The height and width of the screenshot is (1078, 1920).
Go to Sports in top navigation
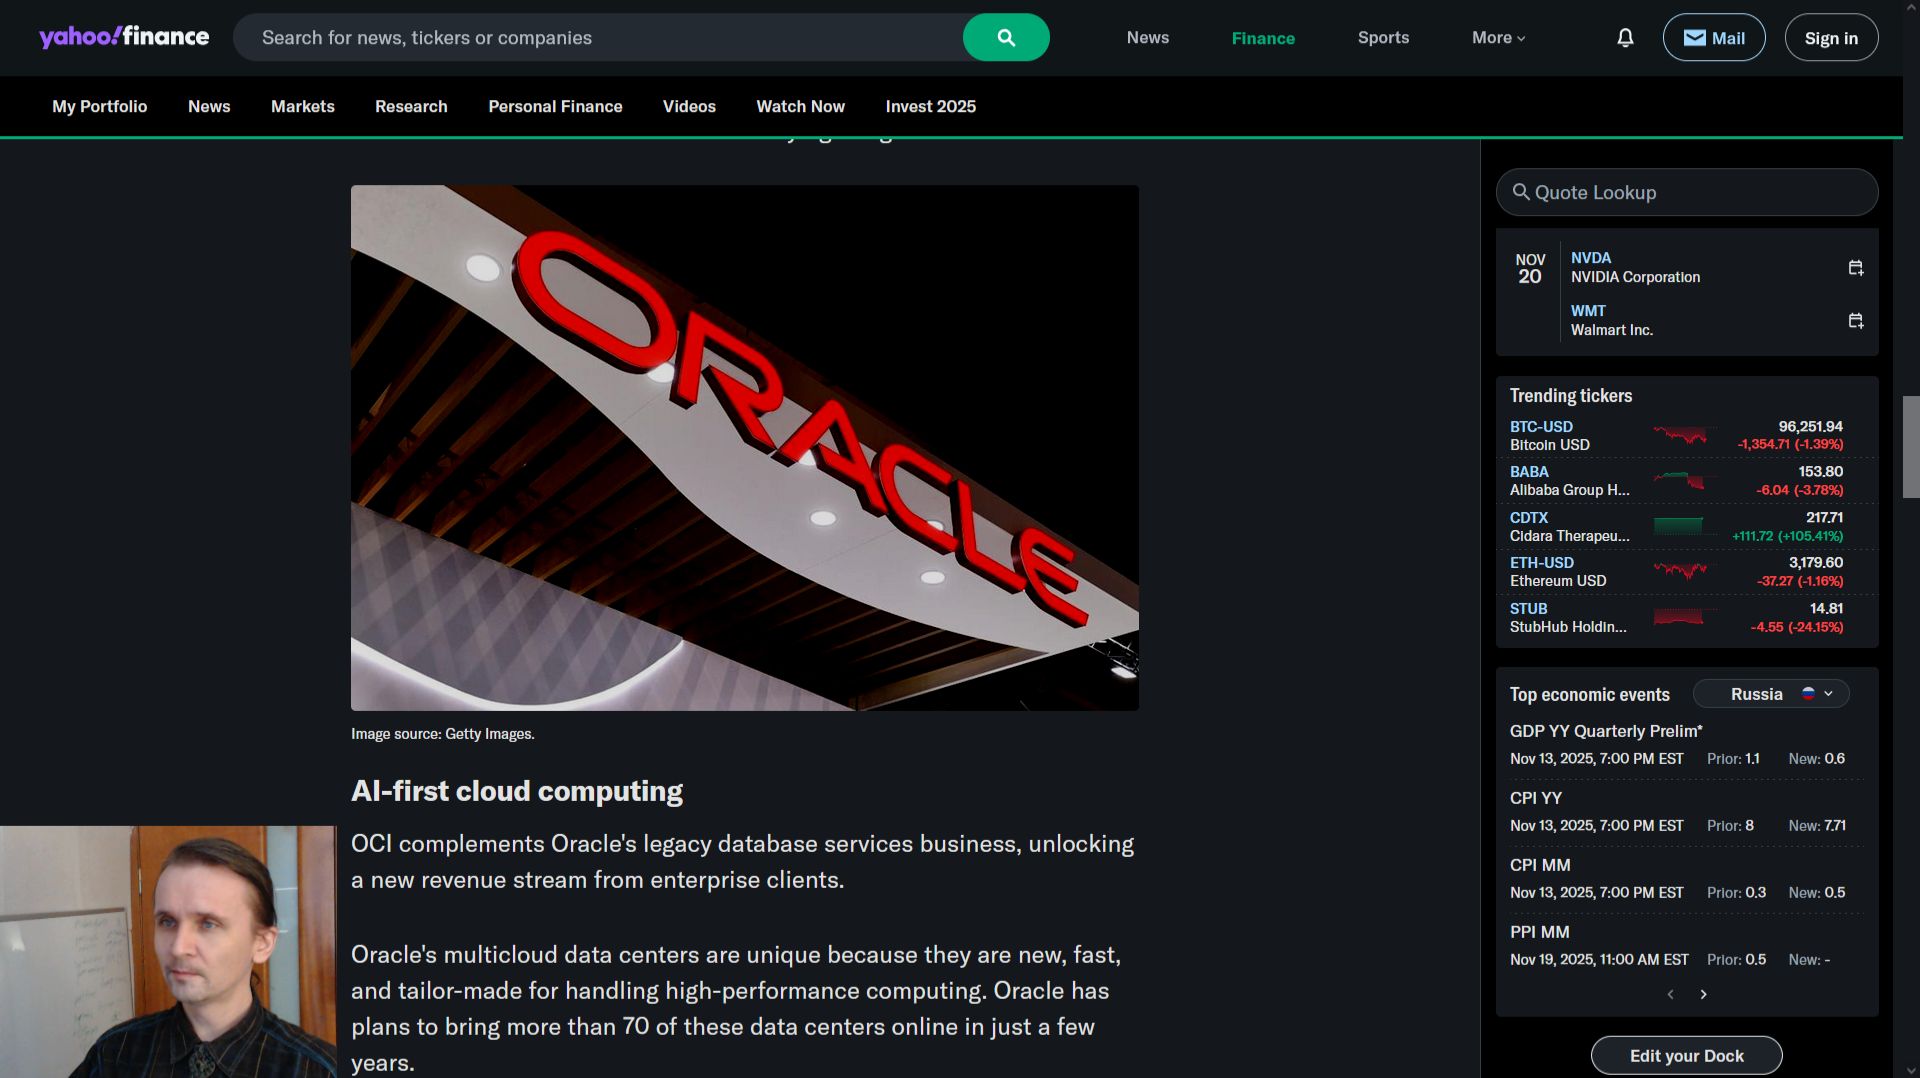click(1383, 38)
